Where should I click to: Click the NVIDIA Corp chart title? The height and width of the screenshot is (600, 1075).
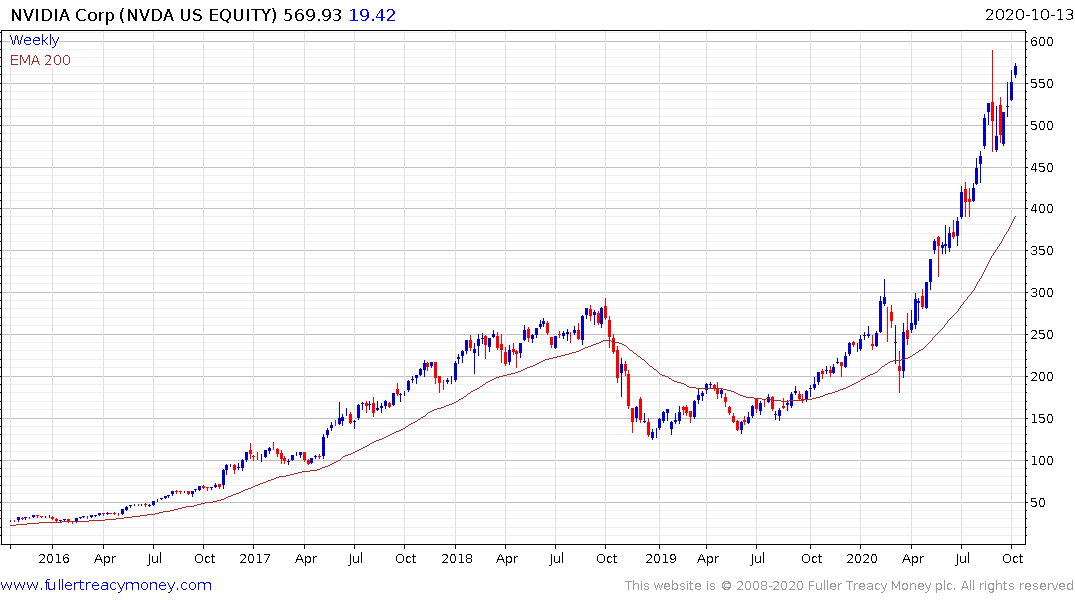tap(143, 15)
